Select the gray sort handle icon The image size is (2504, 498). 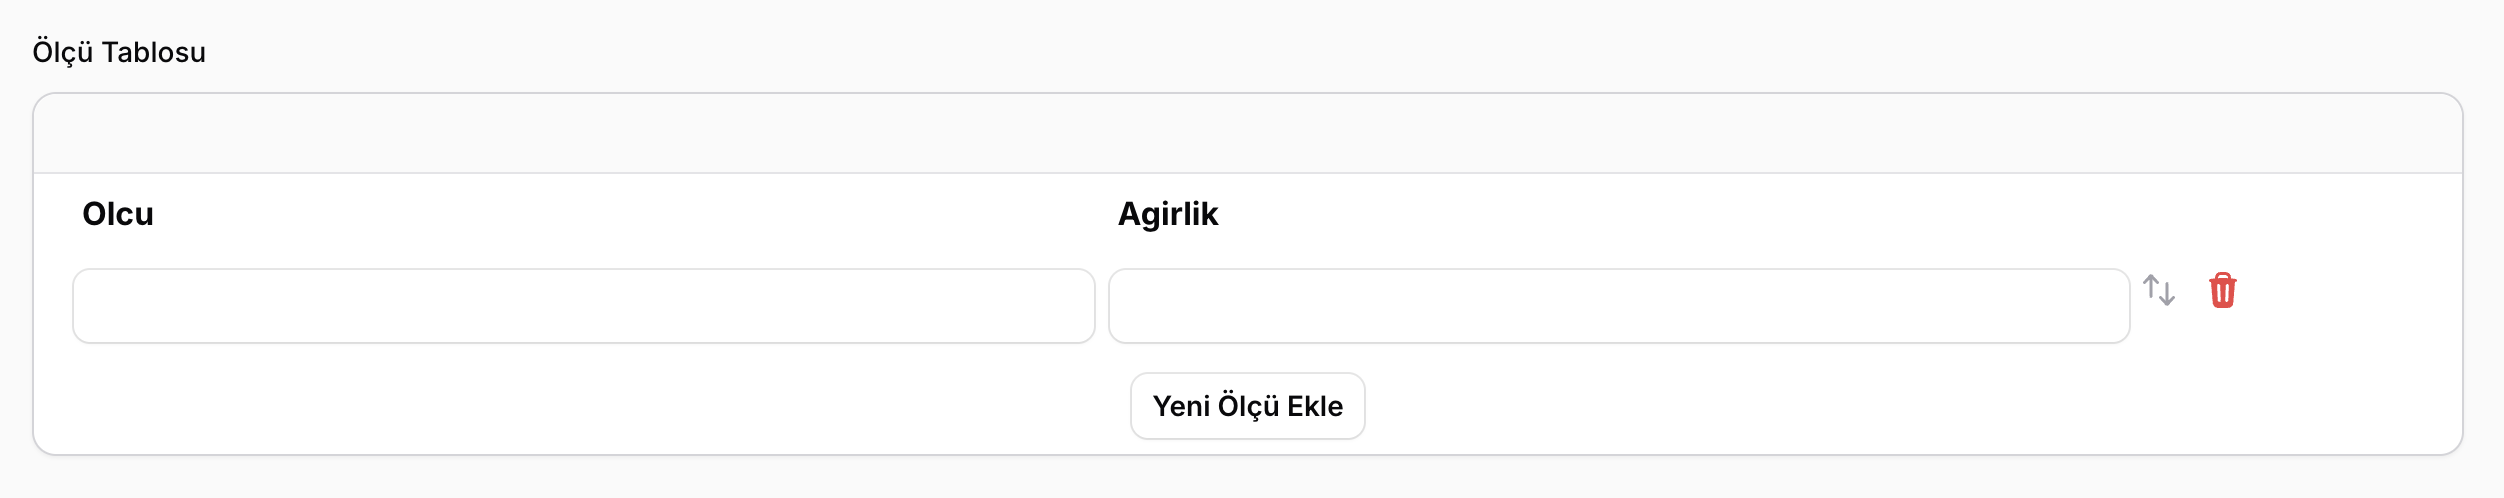2159,290
